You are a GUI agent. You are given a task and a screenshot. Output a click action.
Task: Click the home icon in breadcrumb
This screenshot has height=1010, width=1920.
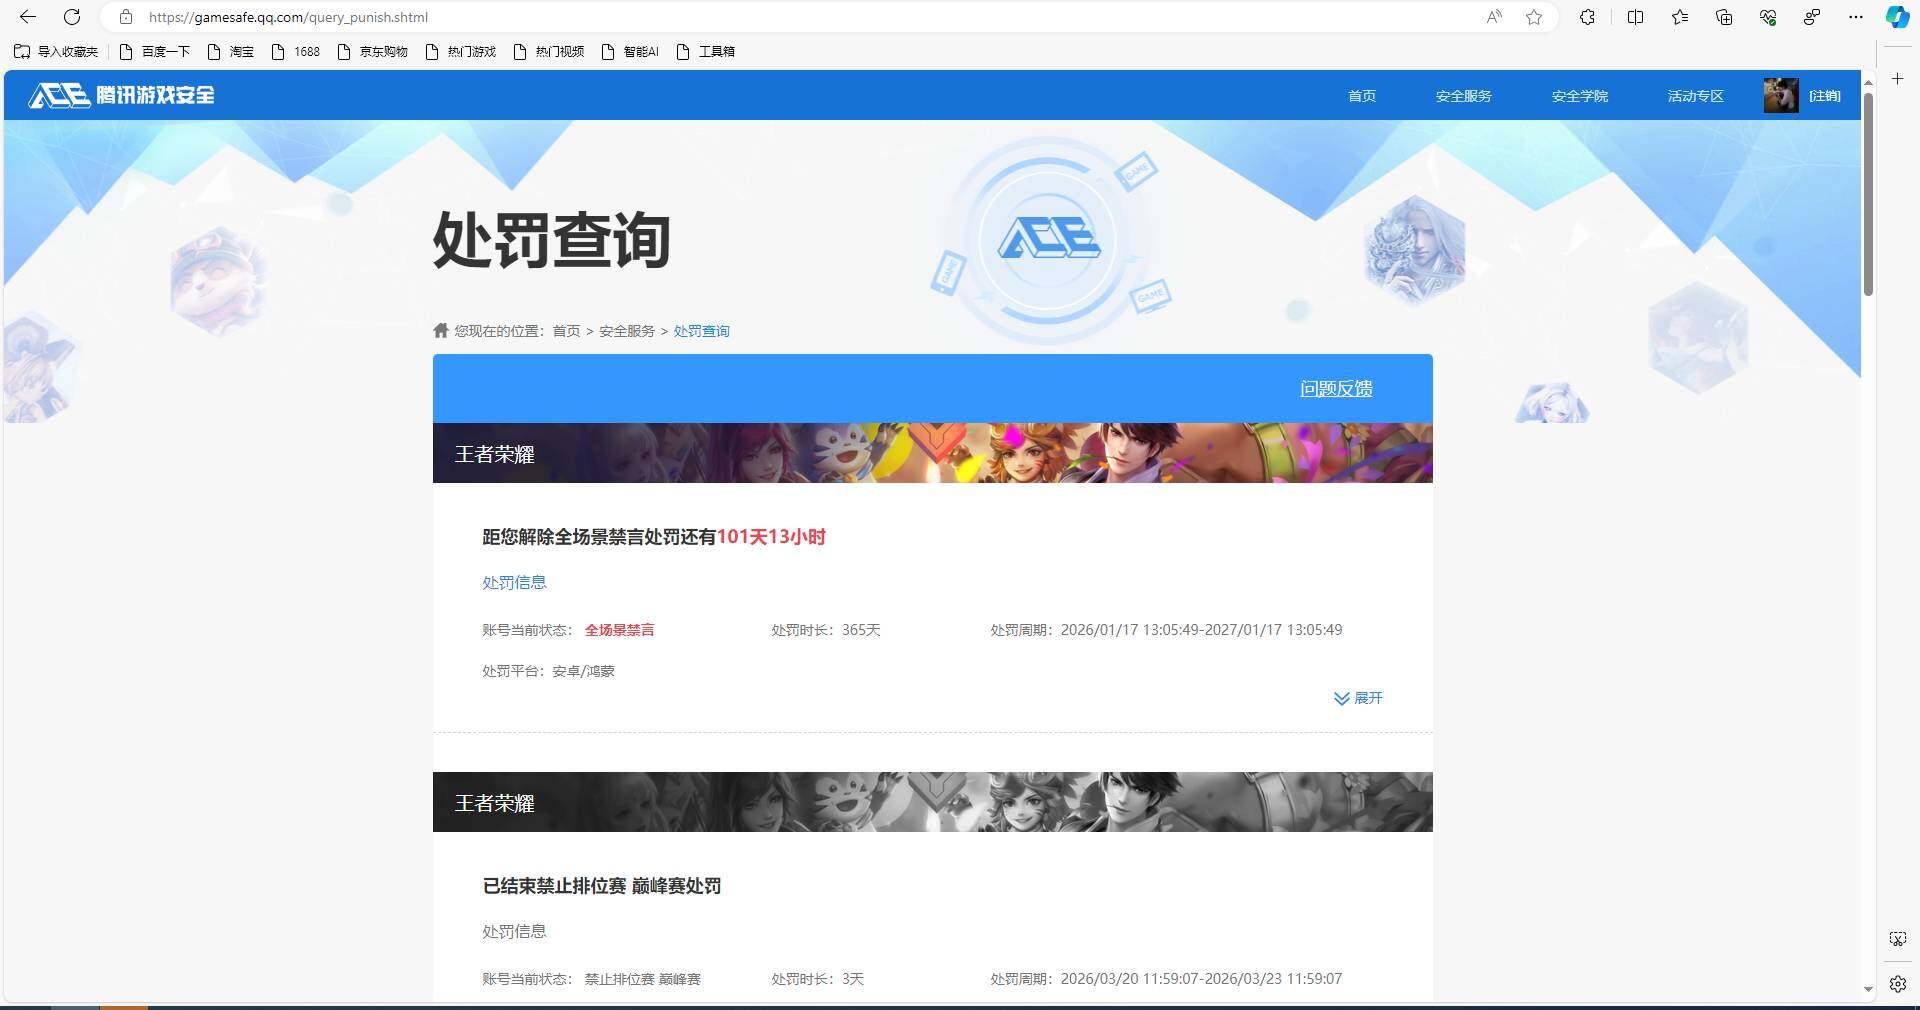[441, 330]
